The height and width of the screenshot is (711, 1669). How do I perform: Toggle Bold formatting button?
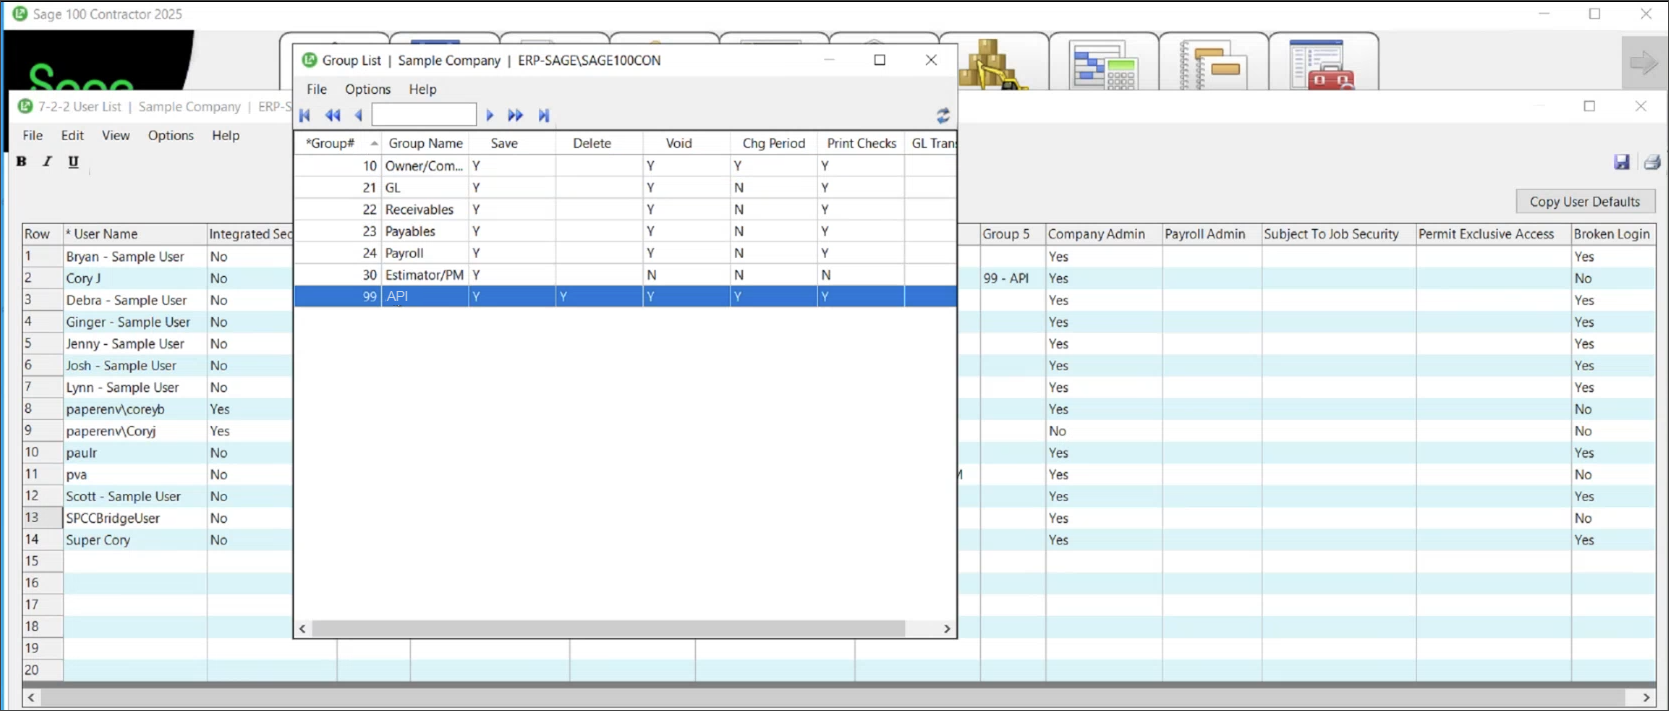pos(21,162)
